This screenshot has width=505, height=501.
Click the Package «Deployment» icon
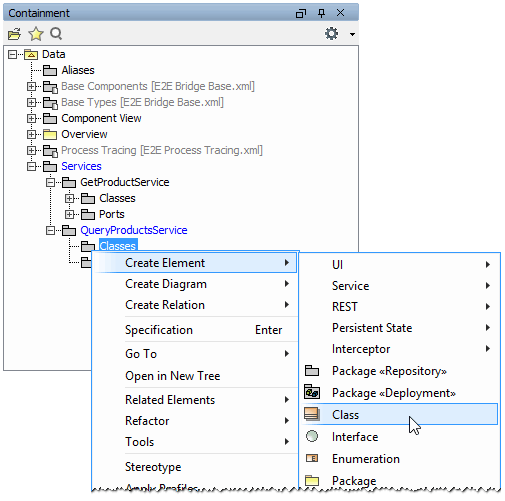tap(312, 392)
